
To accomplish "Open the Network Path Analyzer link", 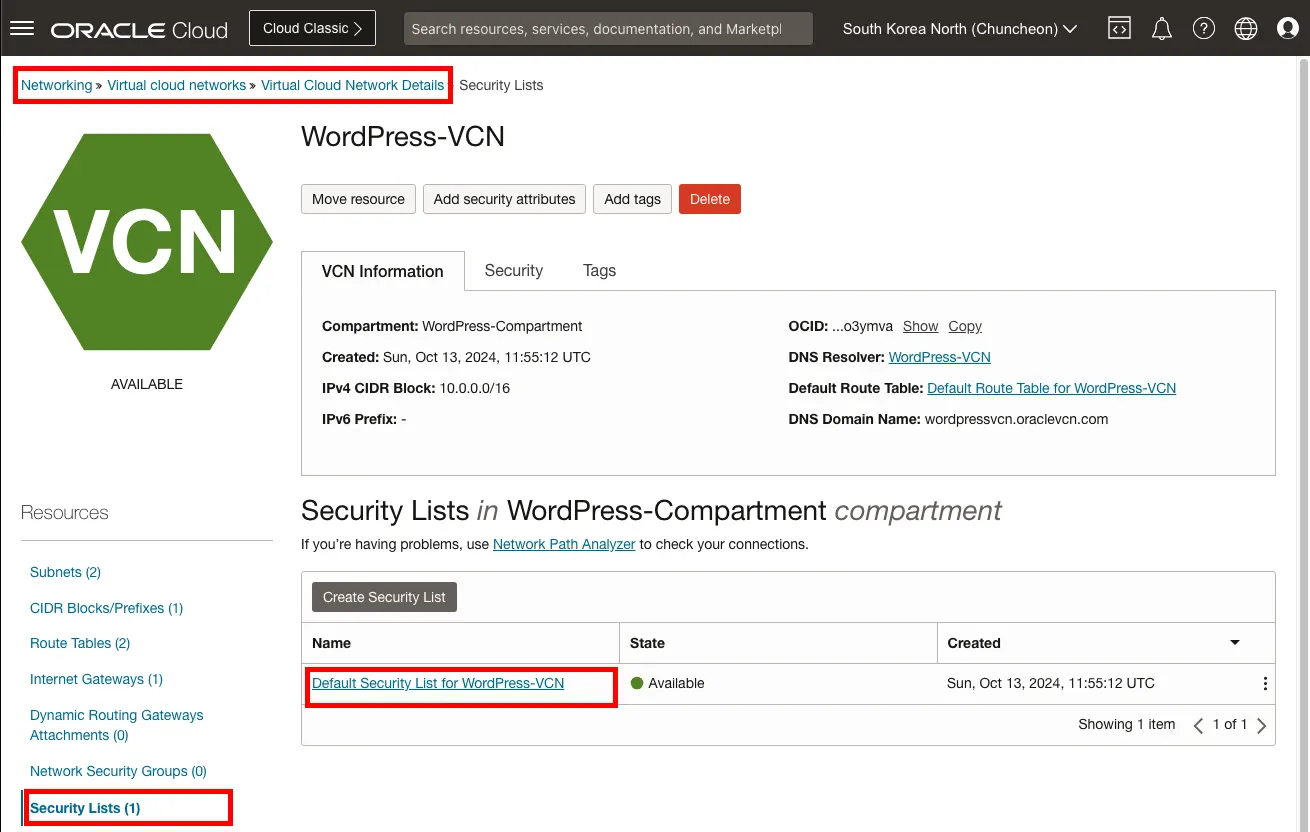I will (564, 544).
